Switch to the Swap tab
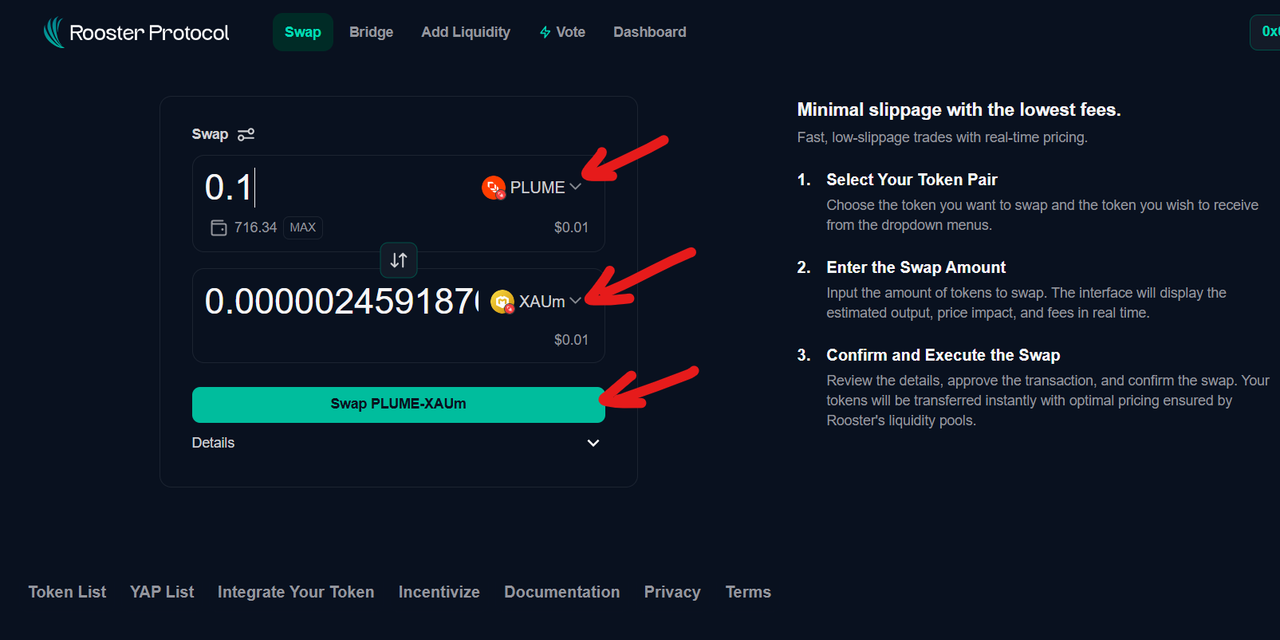The width and height of the screenshot is (1280, 640). click(x=303, y=32)
